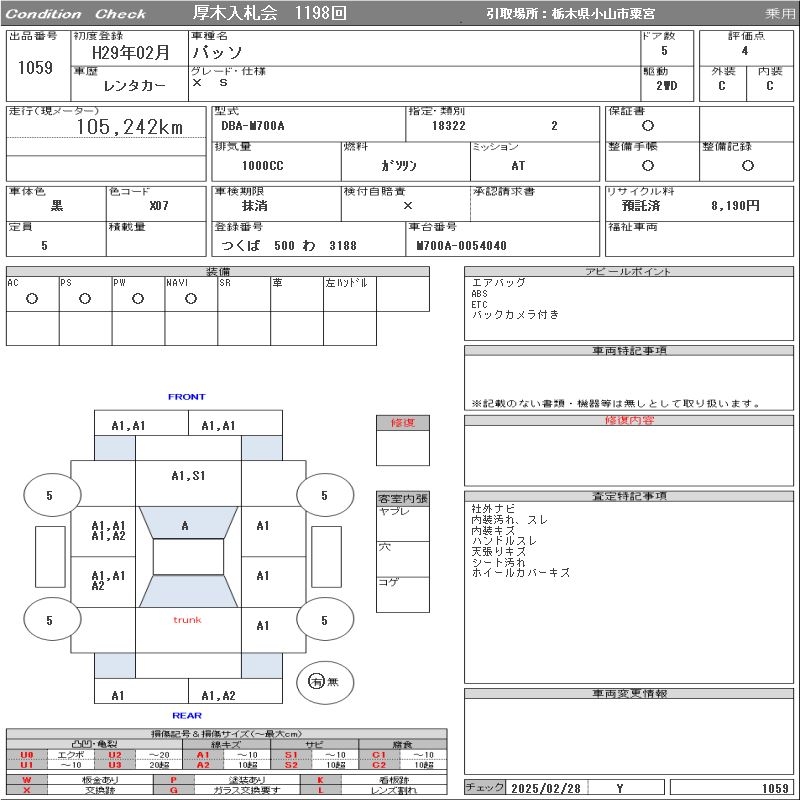Click the 2WD drive value
Screen dimensions: 800x800
pos(666,86)
